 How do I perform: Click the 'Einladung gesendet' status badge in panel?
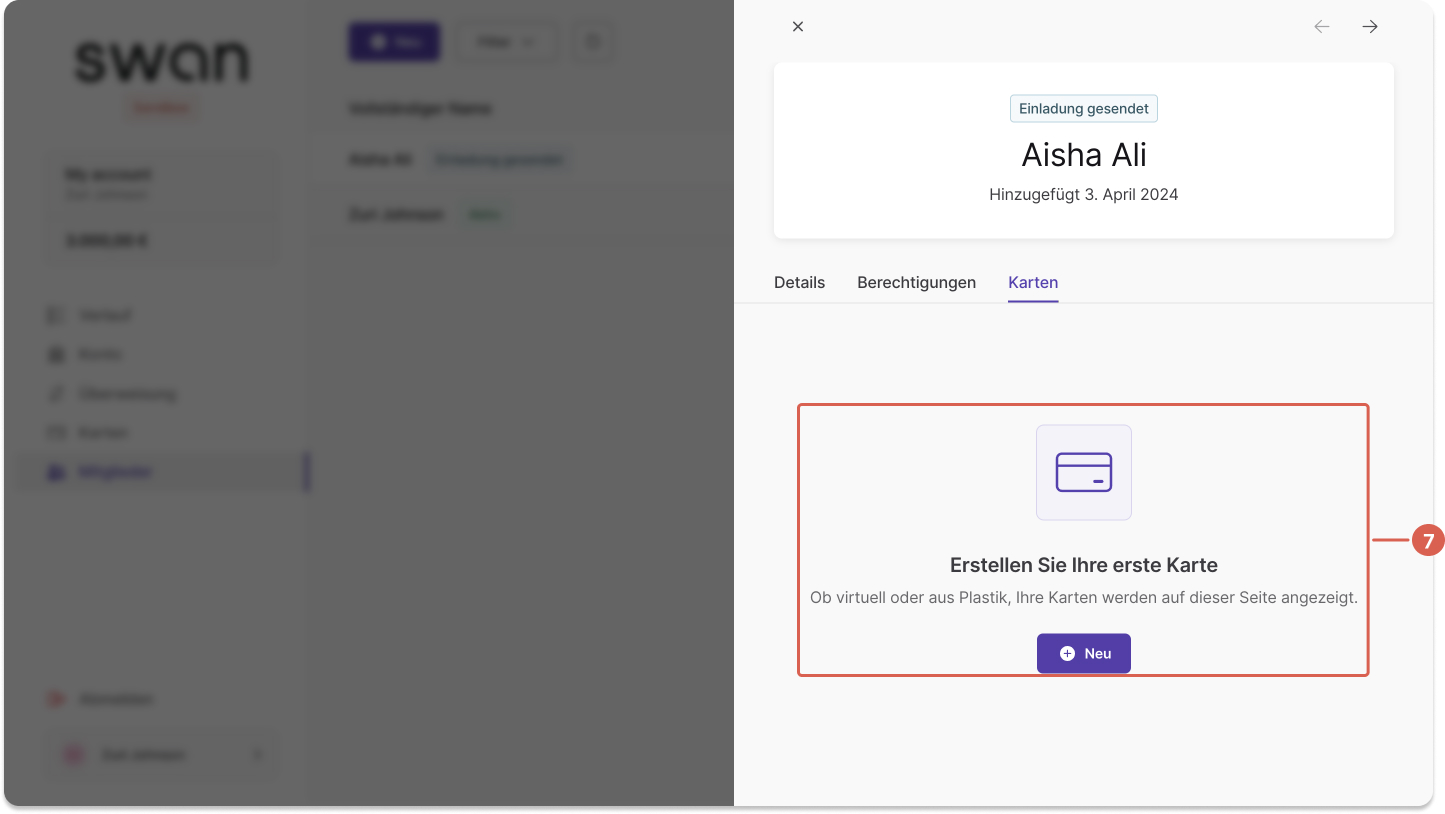[1084, 109]
